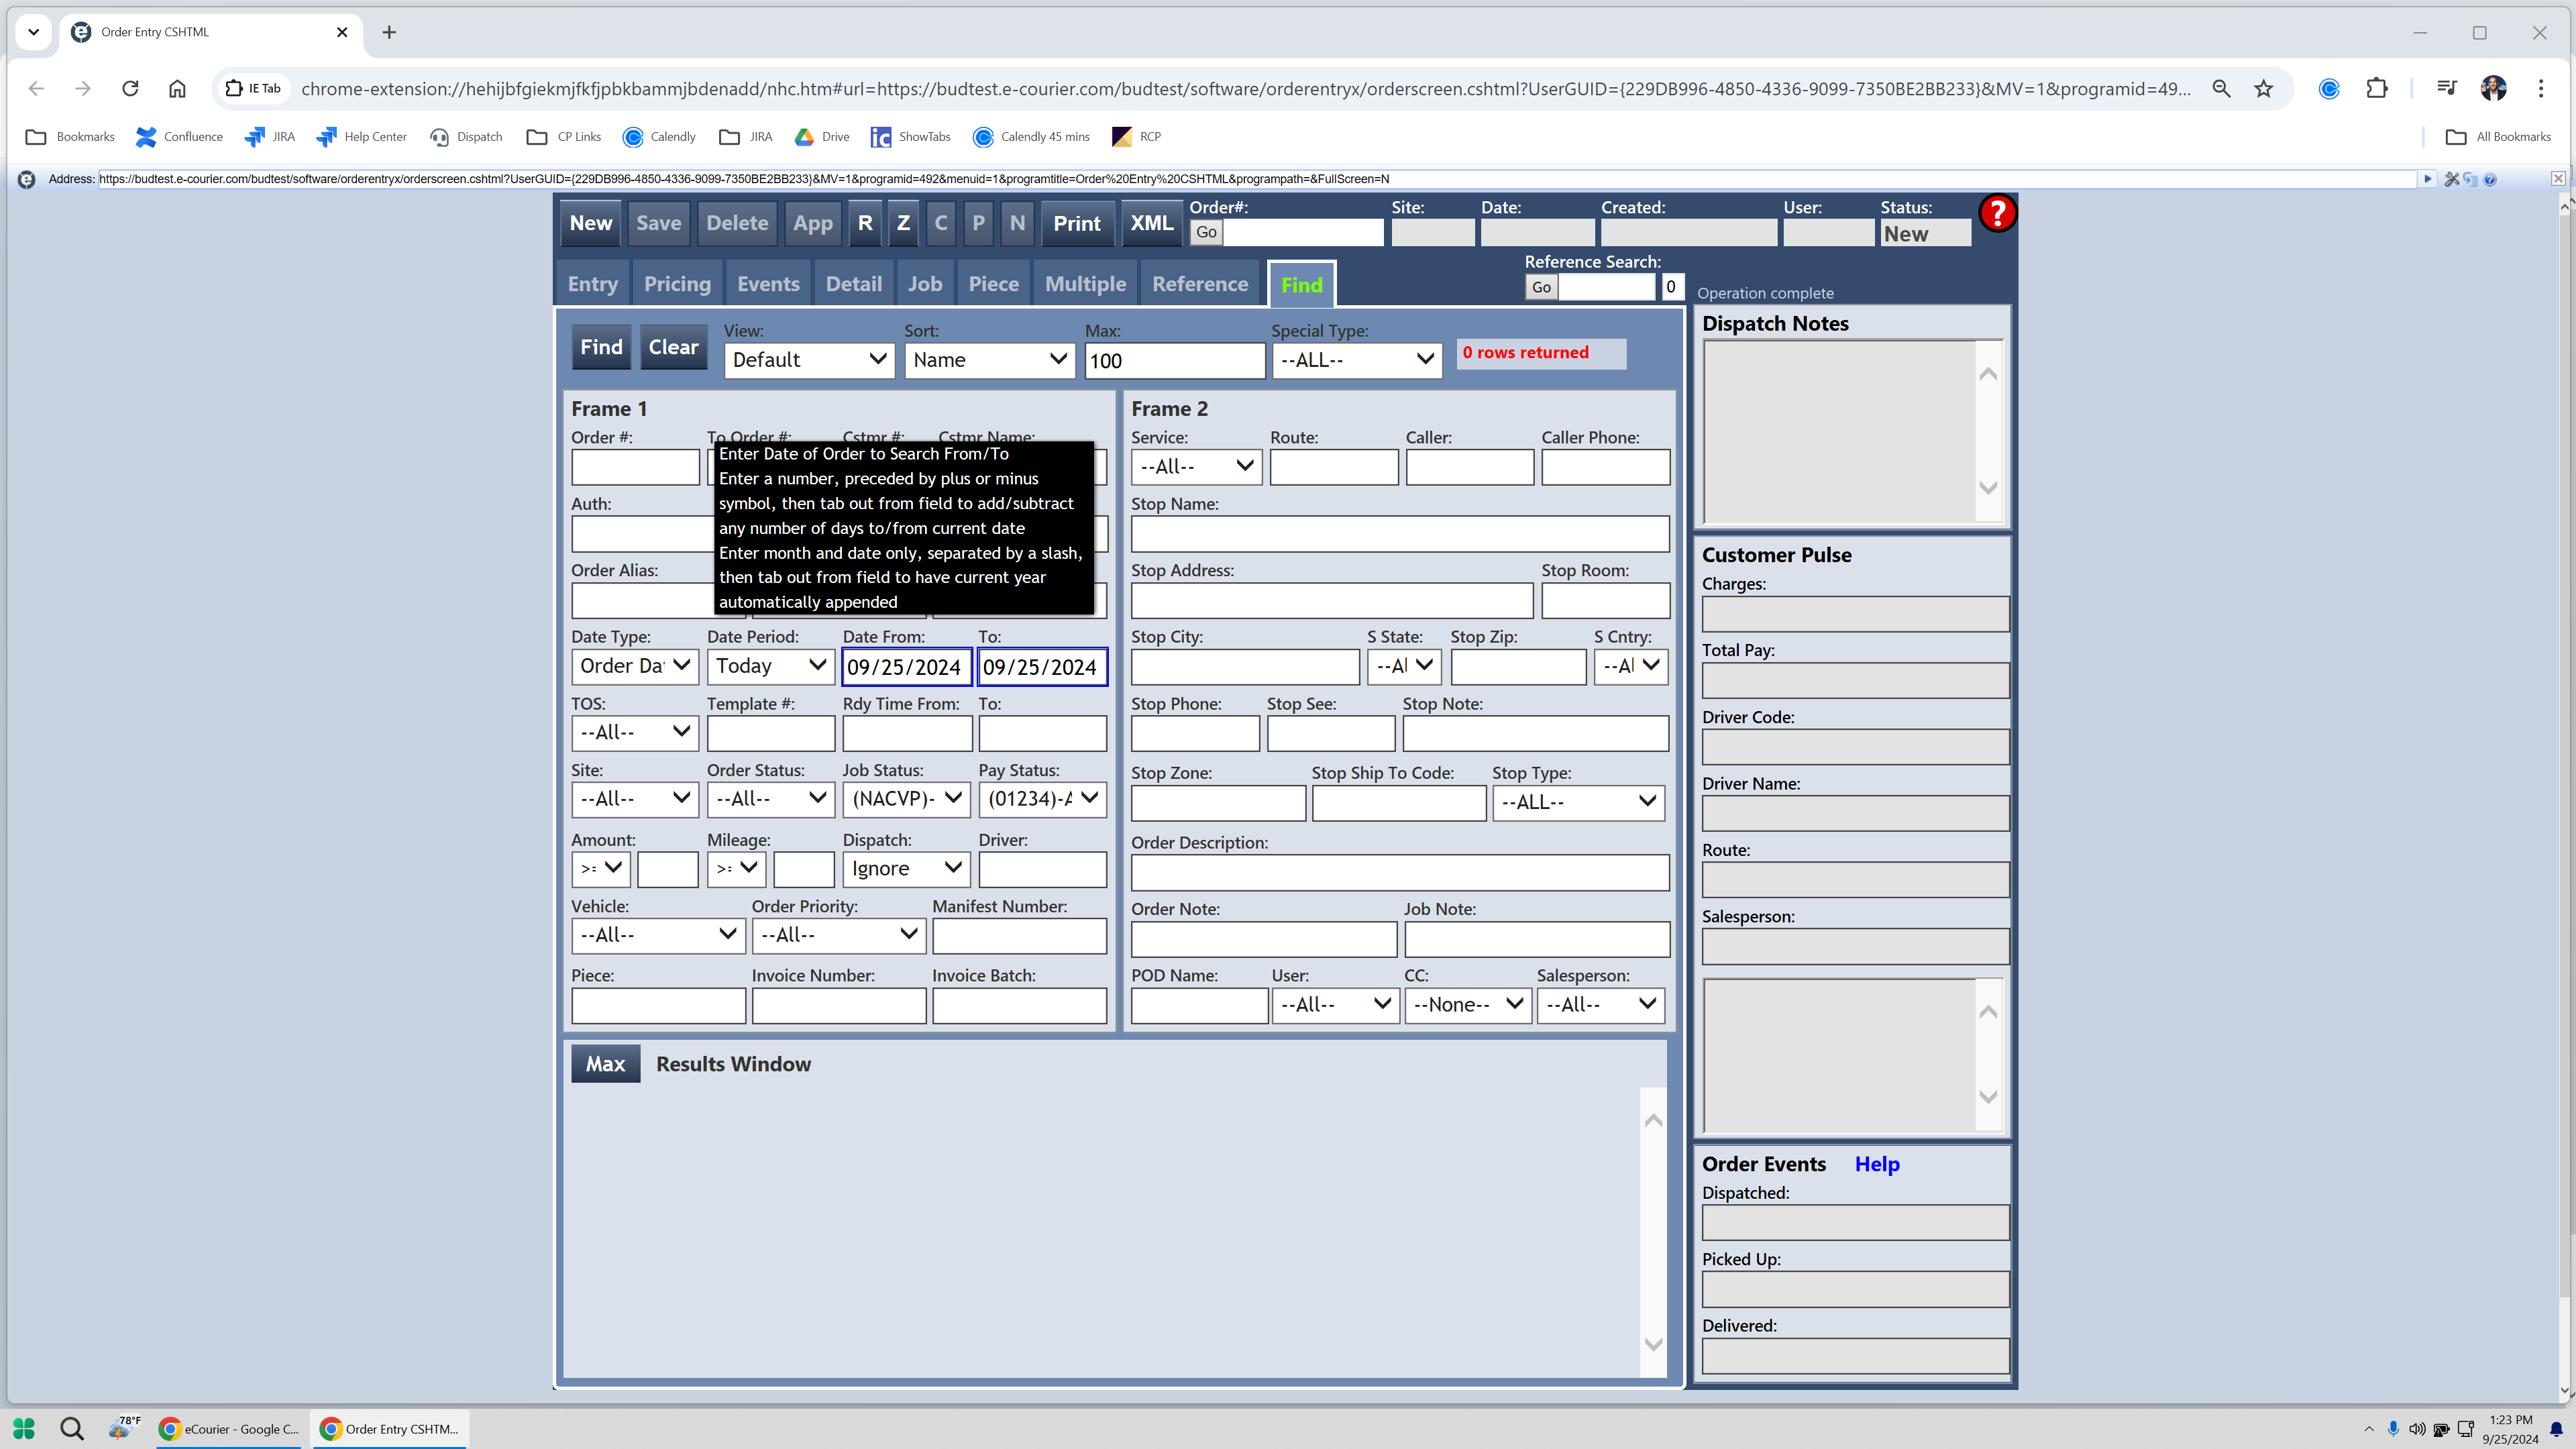Switch to the Multiple tab
Screen dimensions: 2576x1449
tap(1085, 284)
